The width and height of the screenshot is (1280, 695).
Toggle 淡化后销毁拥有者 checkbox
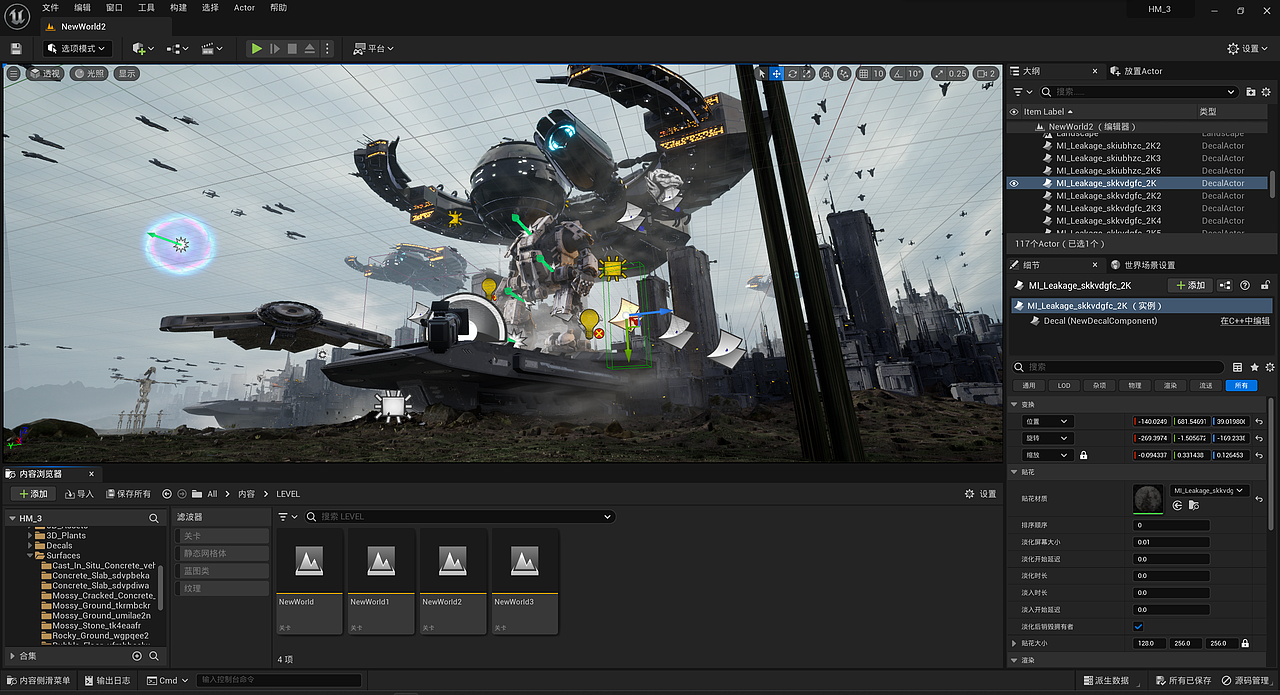pos(1138,626)
